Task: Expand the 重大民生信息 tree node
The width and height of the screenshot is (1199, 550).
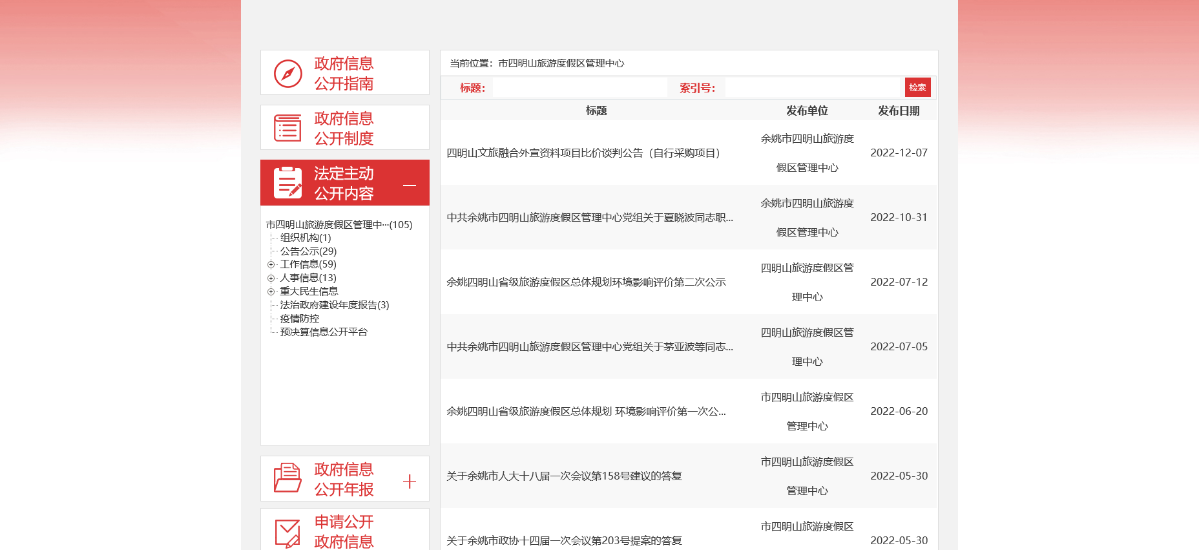Action: [271, 291]
